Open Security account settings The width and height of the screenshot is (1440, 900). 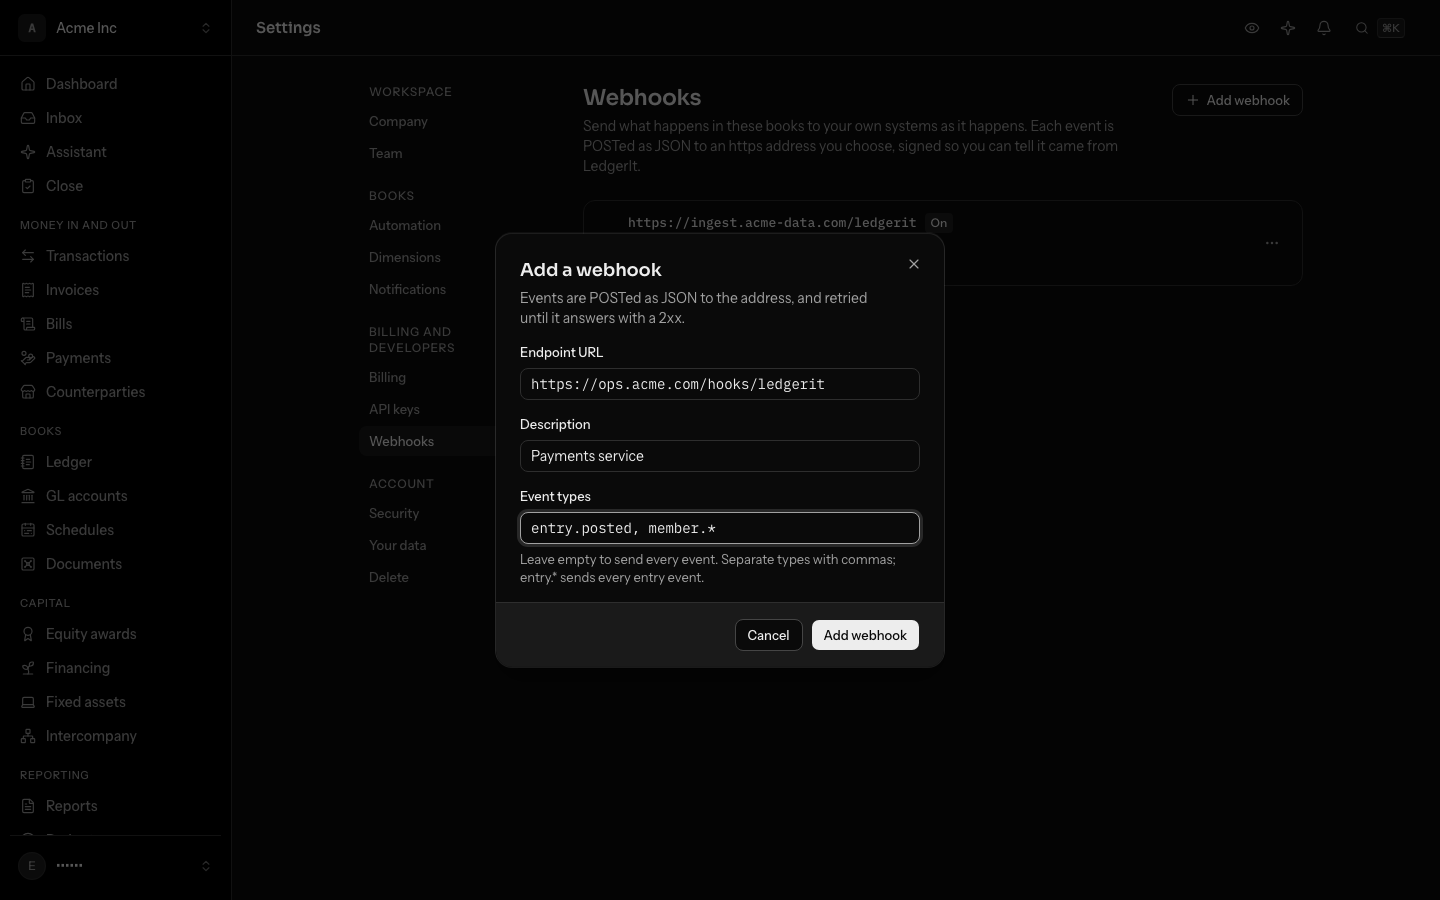(x=394, y=514)
